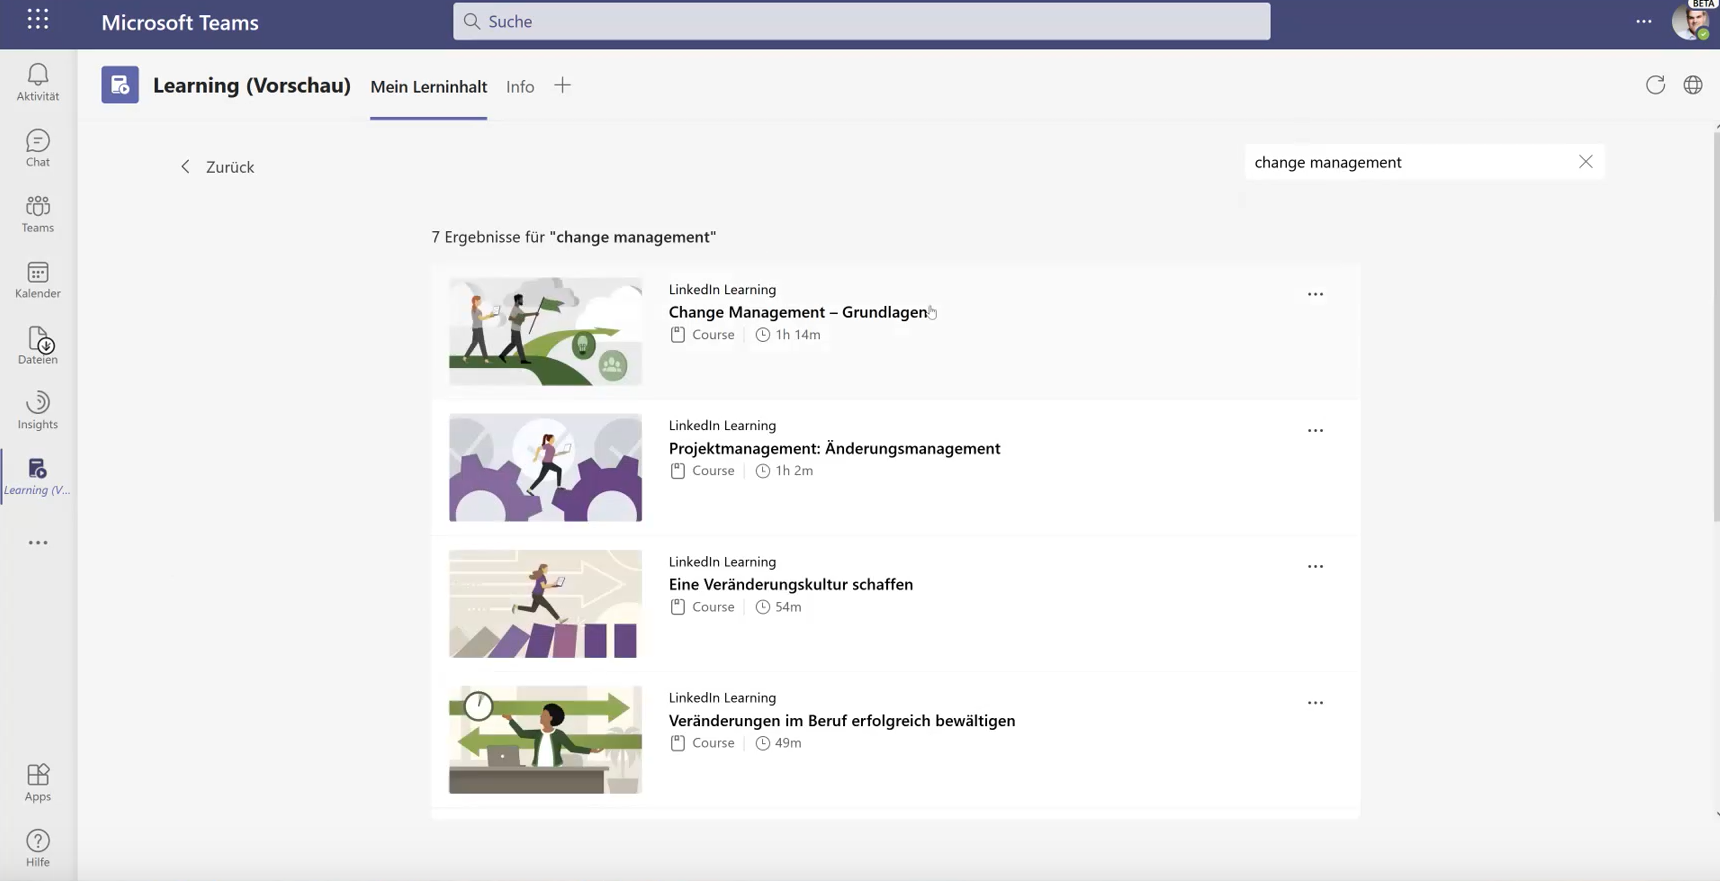Open options for Eine Veränderungskultur schaffen
Viewport: 1720px width, 881px height.
click(x=1316, y=566)
